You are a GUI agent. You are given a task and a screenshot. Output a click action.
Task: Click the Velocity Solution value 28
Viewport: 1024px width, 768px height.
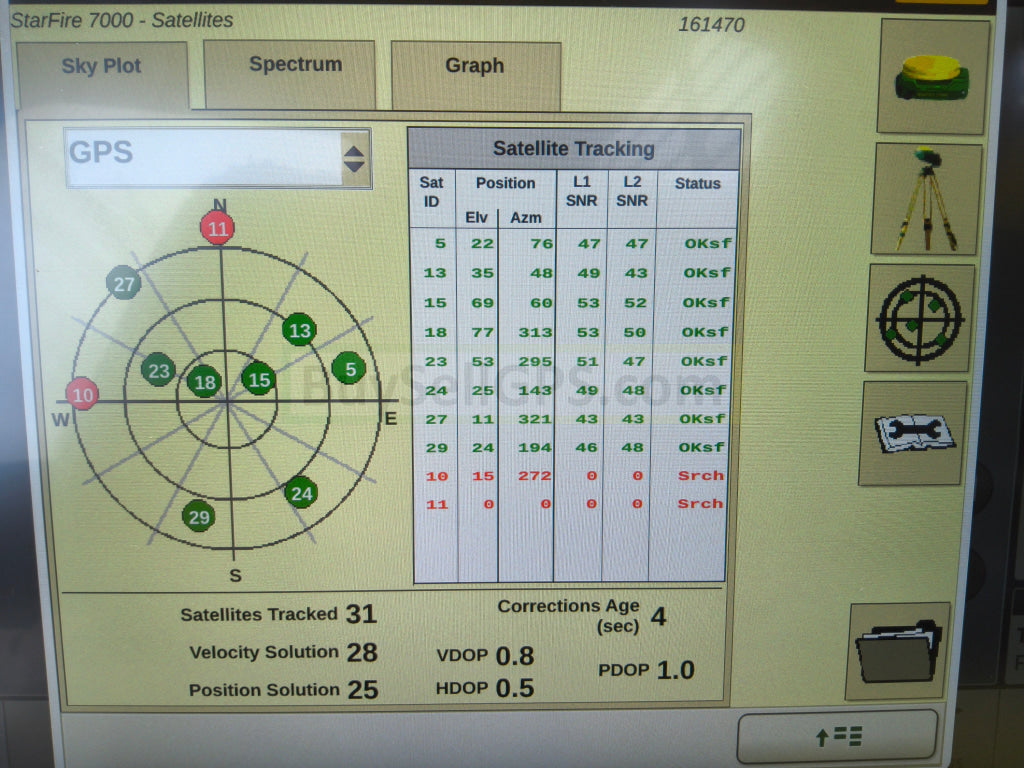click(362, 652)
